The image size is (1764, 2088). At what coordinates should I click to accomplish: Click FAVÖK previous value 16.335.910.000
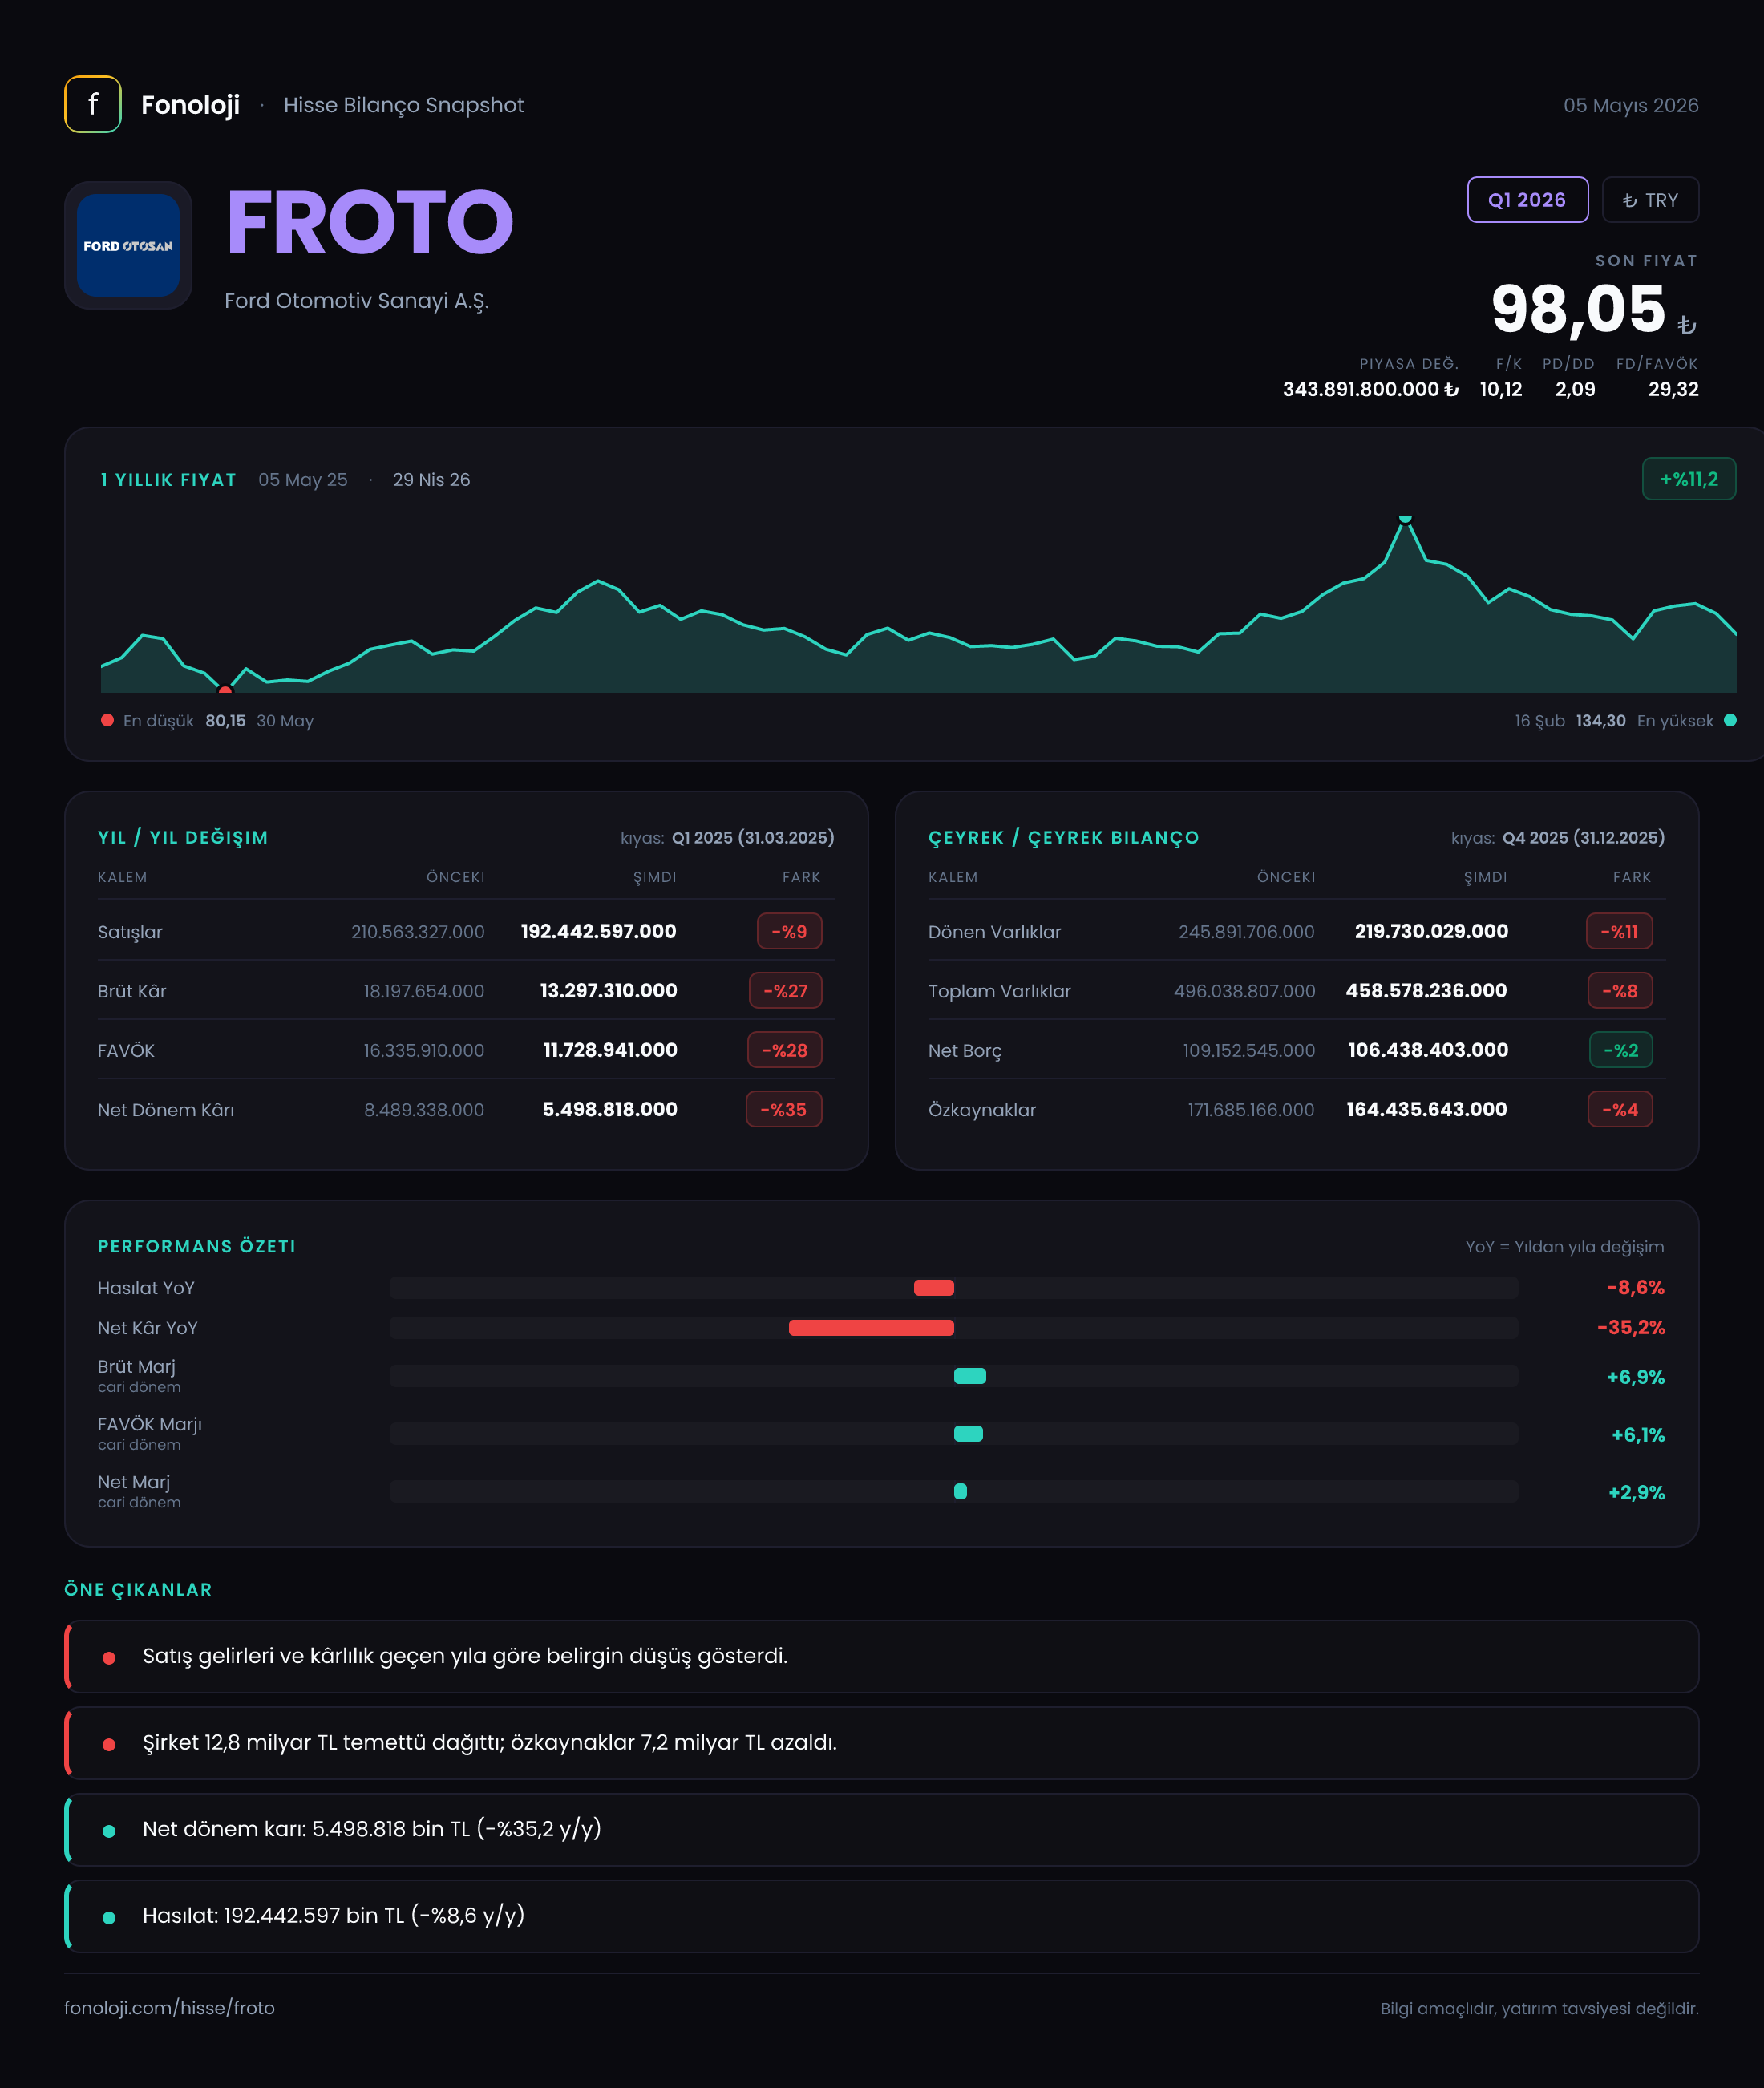pos(424,1050)
